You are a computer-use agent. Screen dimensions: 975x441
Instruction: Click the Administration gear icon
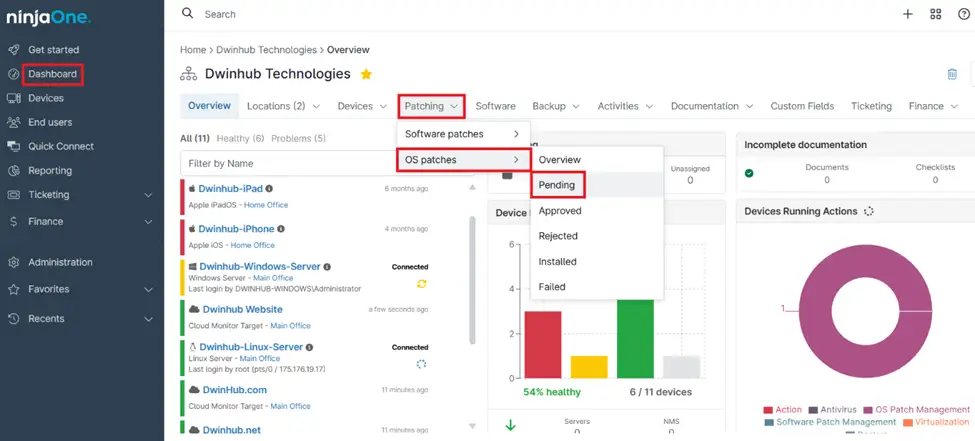click(x=14, y=262)
